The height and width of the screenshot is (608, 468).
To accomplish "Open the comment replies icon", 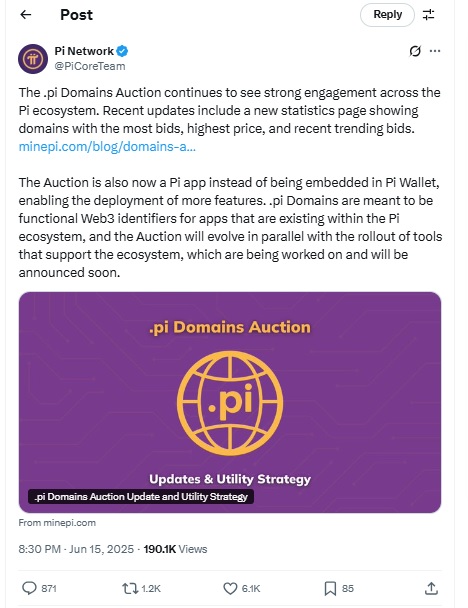I will (29, 588).
